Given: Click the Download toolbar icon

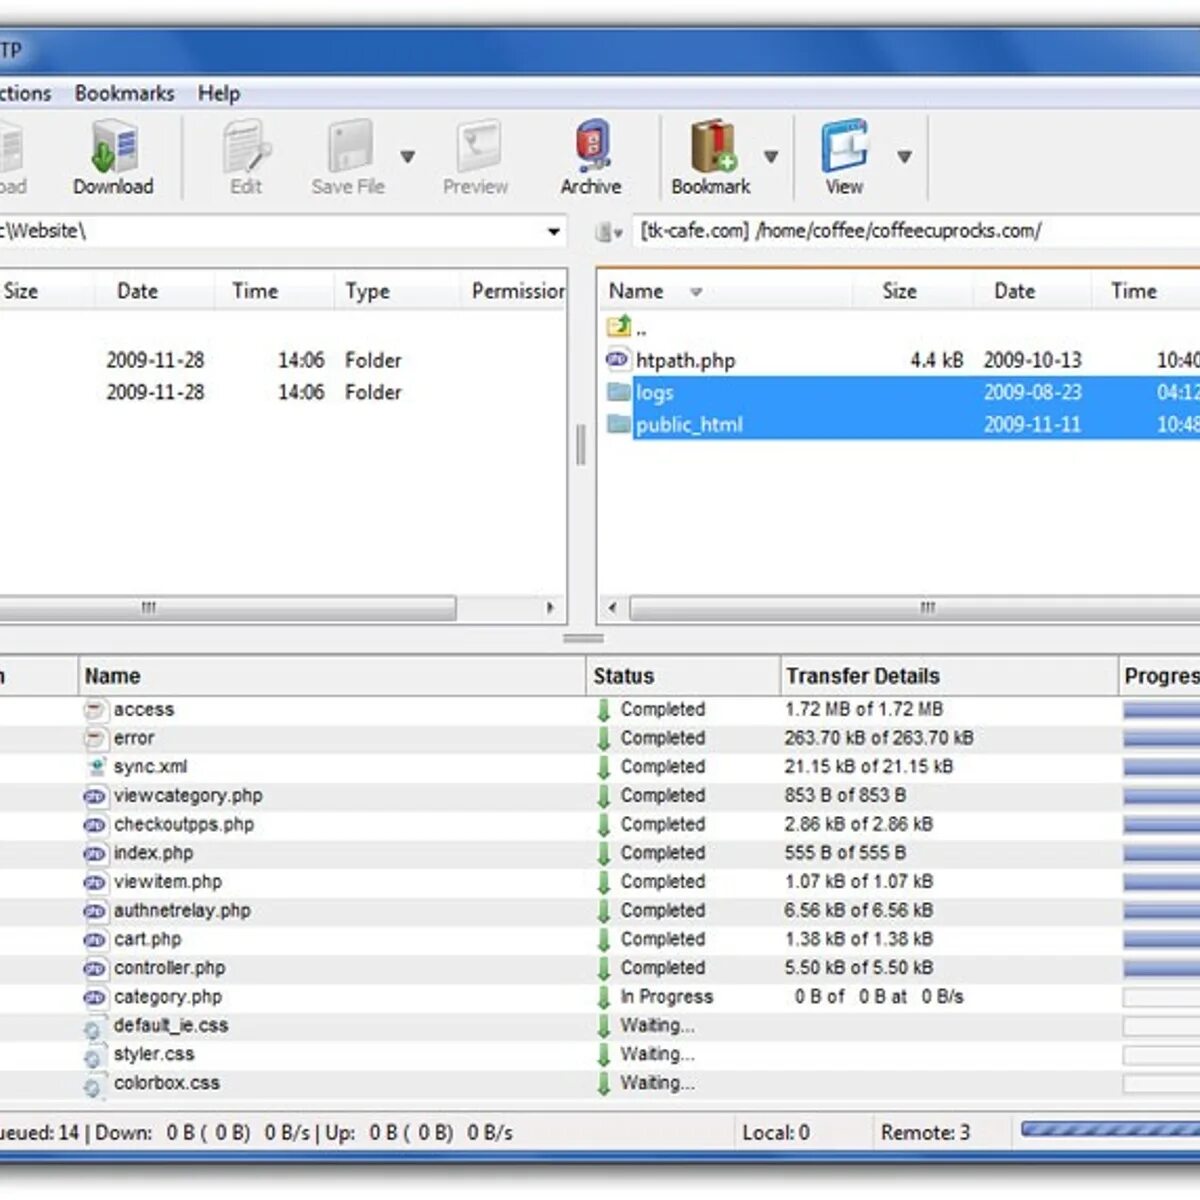Looking at the screenshot, I should pyautogui.click(x=113, y=147).
